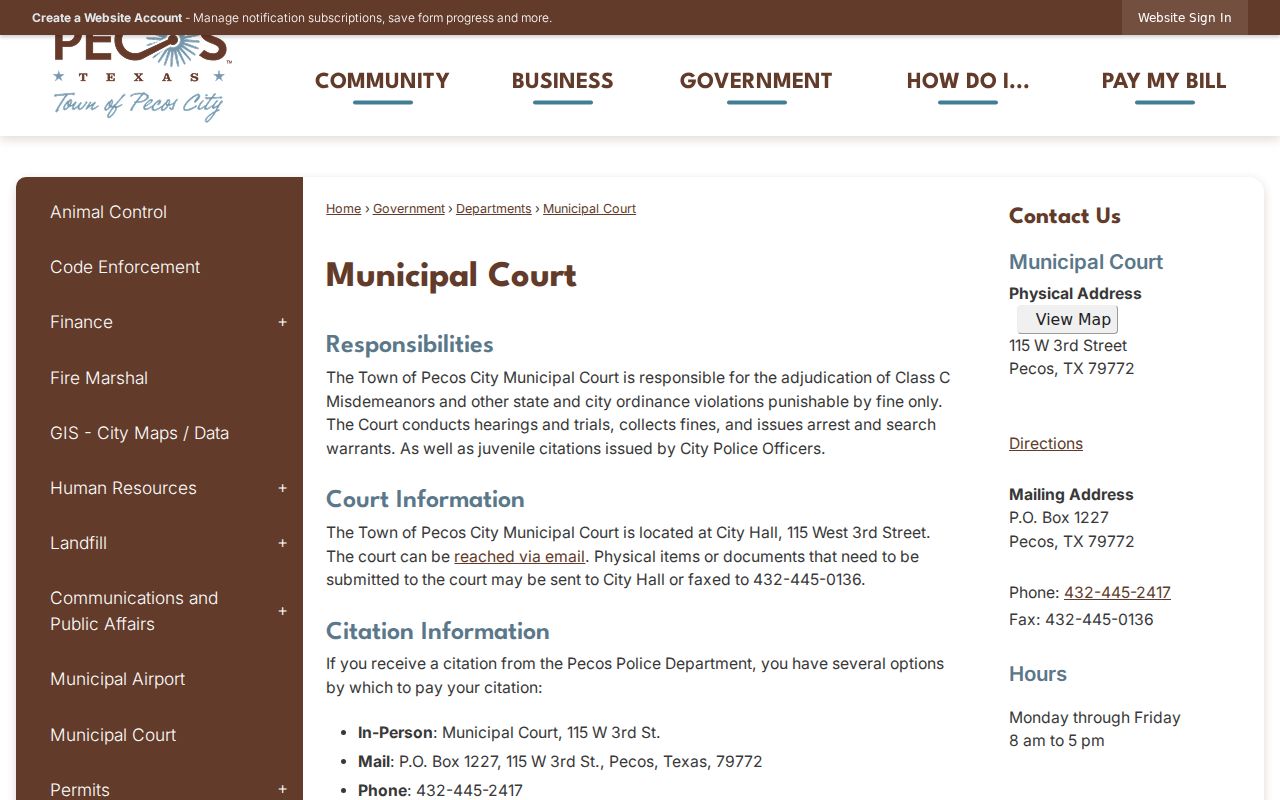Click Municipal Court breadcrumb link
This screenshot has width=1280, height=800.
pyautogui.click(x=589, y=209)
